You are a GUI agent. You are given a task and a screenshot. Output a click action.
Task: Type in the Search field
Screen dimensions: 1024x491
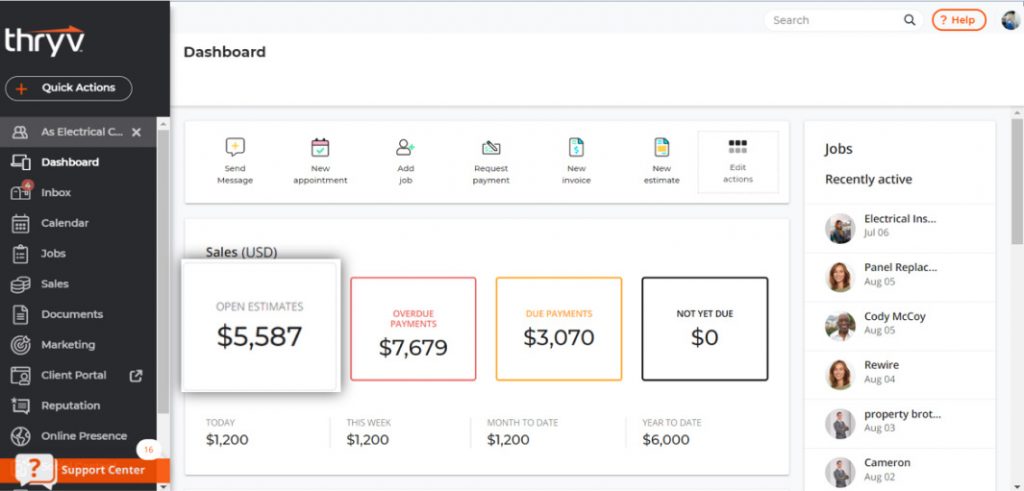(835, 20)
